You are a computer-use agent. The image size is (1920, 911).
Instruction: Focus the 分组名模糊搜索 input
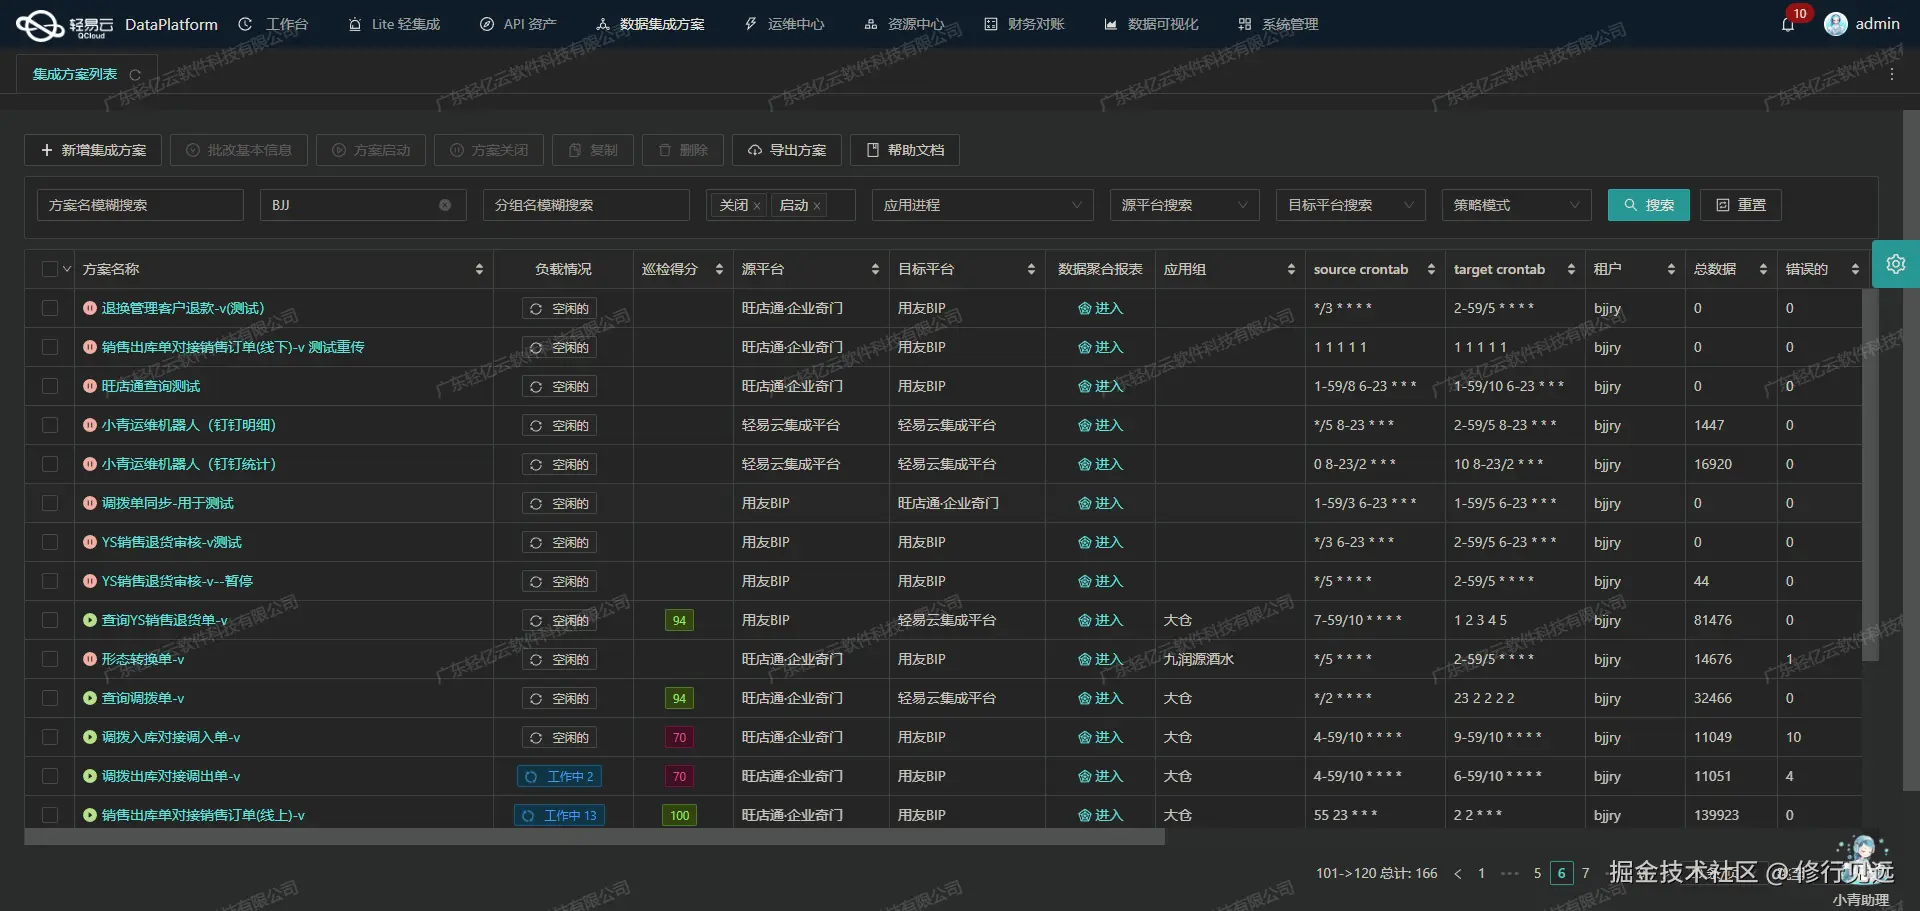click(586, 205)
